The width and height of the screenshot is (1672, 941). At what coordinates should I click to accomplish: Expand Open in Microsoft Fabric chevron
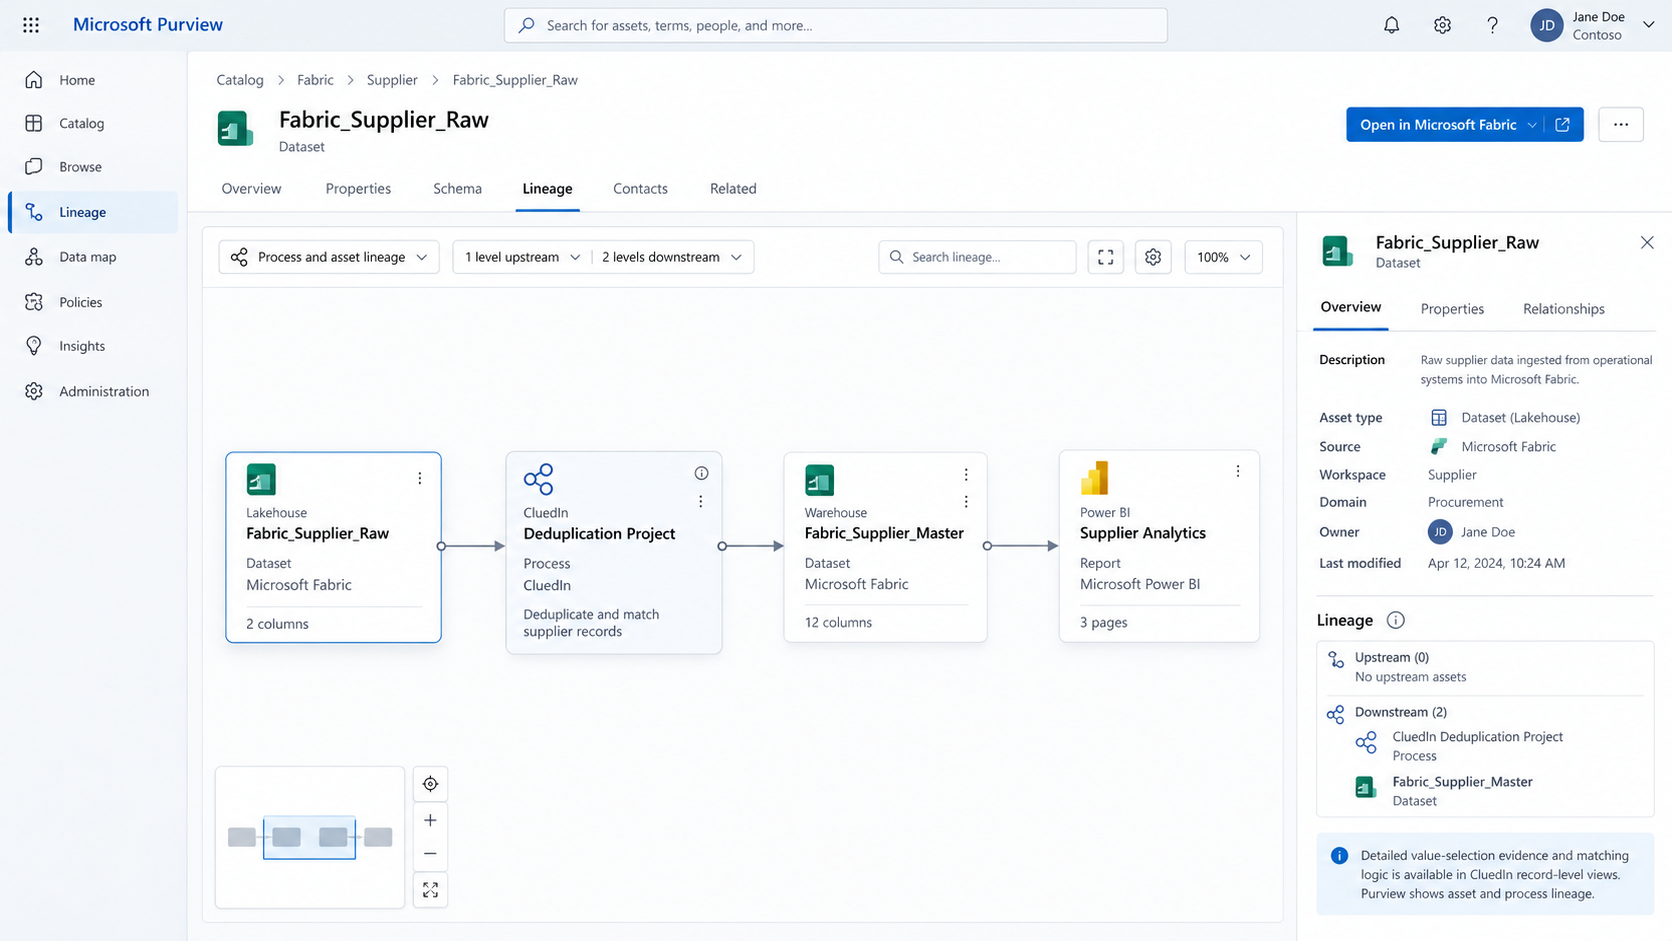click(x=1532, y=125)
